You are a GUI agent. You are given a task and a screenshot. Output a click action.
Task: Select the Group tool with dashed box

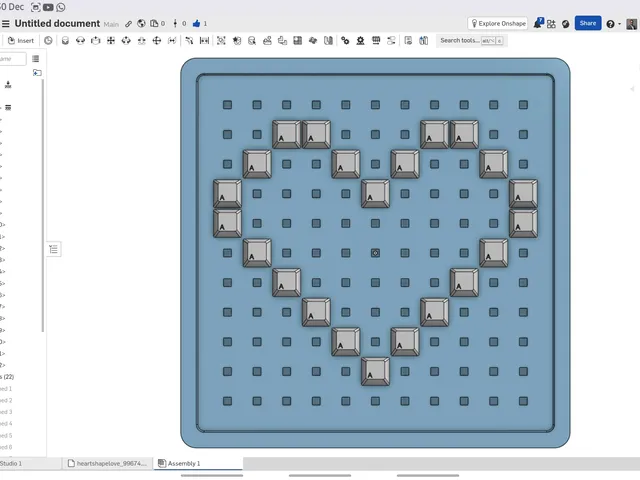click(x=221, y=40)
